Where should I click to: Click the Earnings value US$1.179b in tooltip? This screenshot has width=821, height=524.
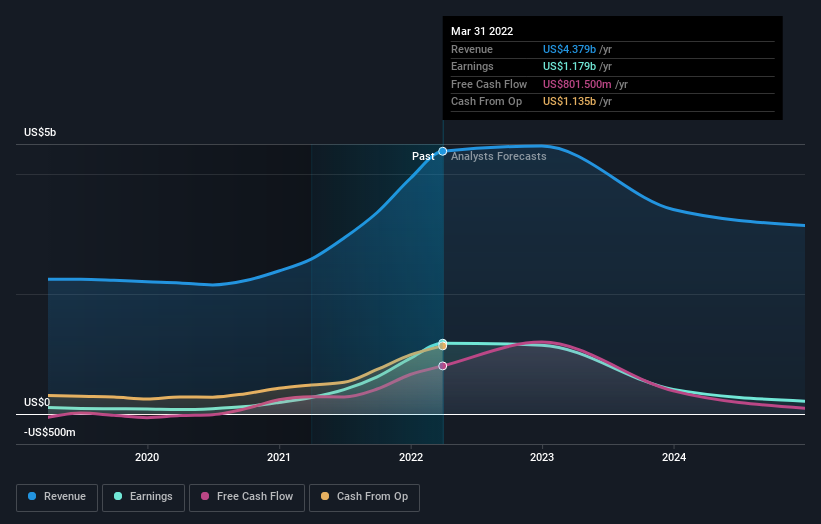point(569,66)
